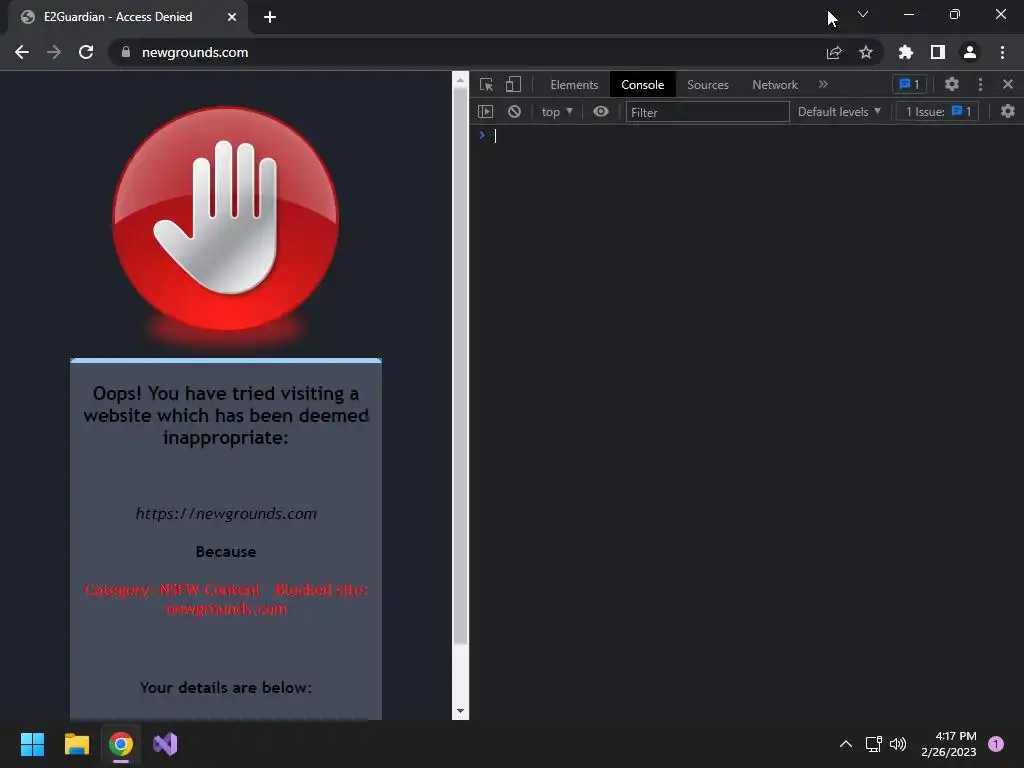Click the red stop-hand image

[x=226, y=219]
